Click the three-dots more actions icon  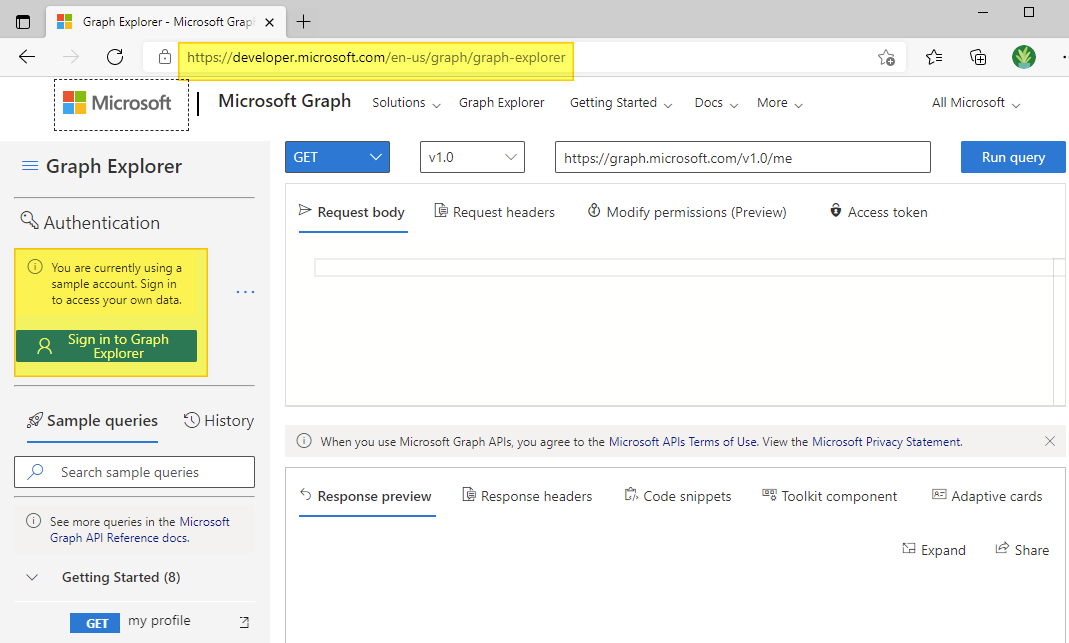(x=245, y=292)
